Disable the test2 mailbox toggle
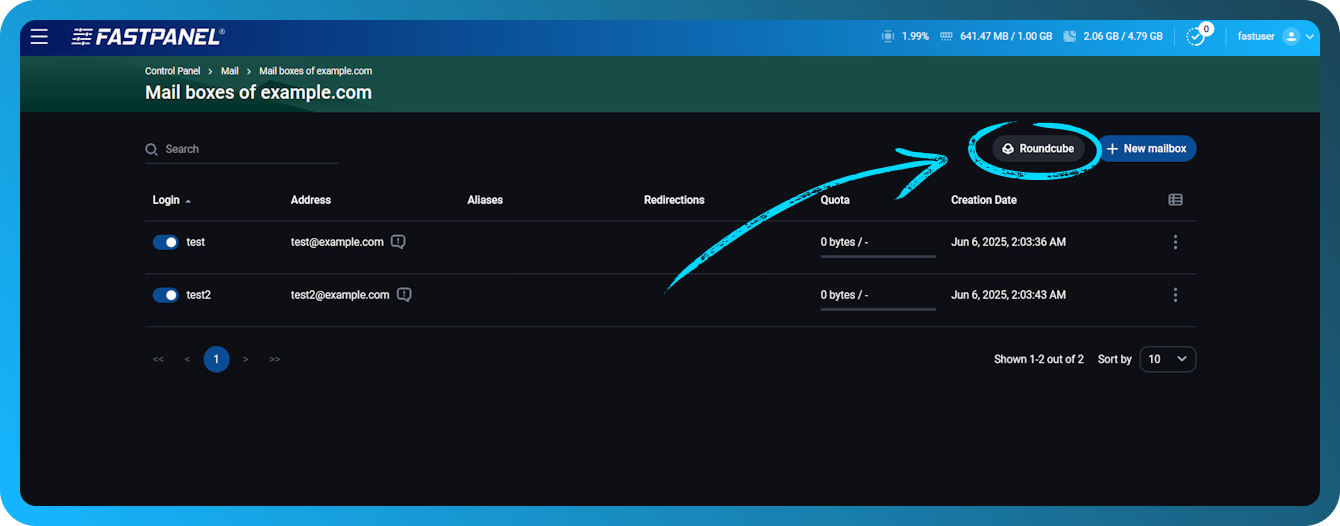The height and width of the screenshot is (526, 1340). coord(165,295)
